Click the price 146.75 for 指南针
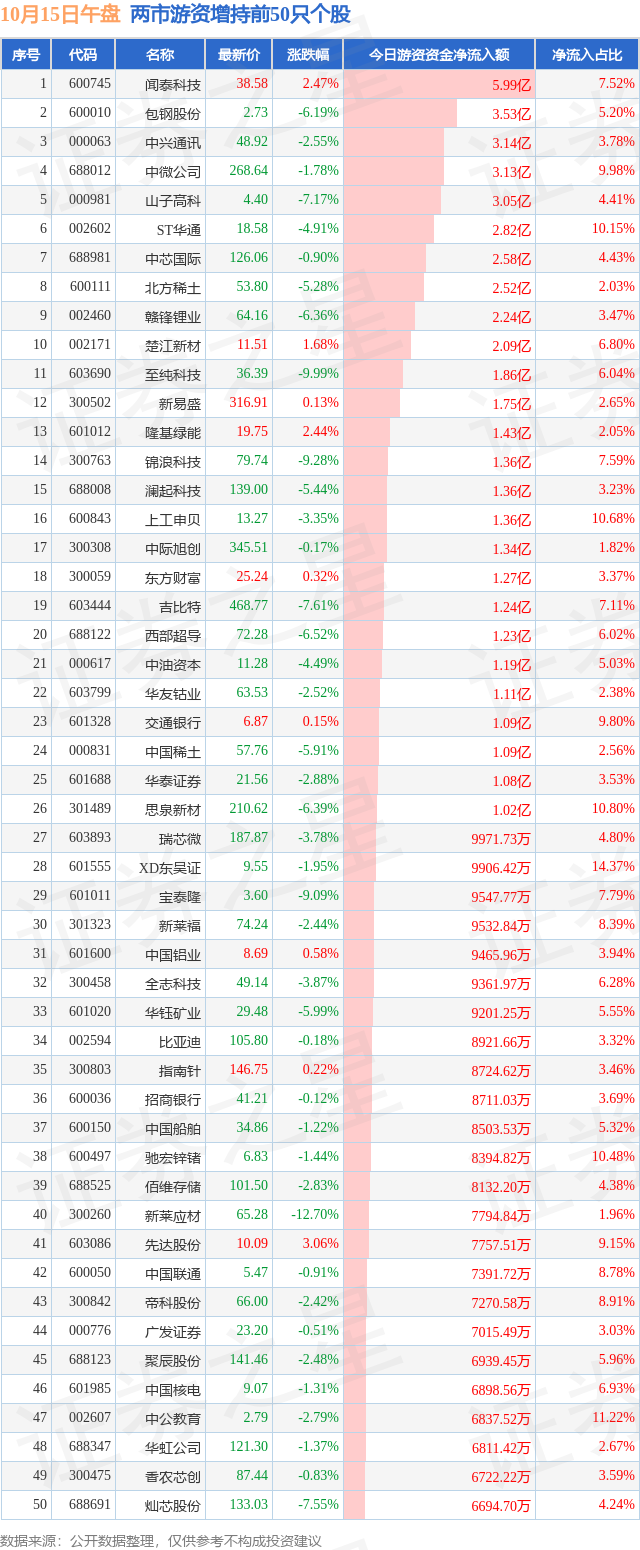Image resolution: width=640 pixels, height=1550 pixels. coord(249,1070)
